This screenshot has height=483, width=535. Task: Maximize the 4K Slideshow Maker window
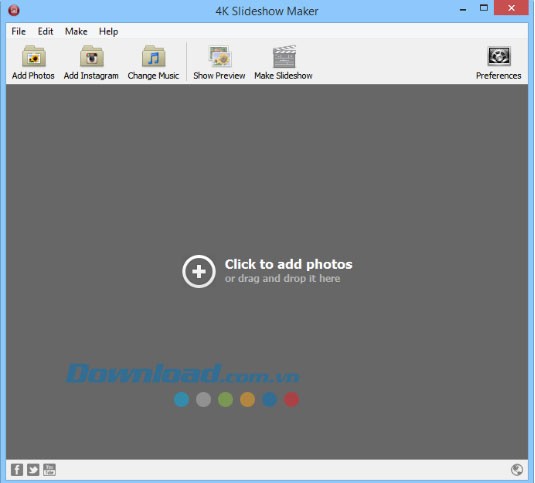click(x=484, y=8)
